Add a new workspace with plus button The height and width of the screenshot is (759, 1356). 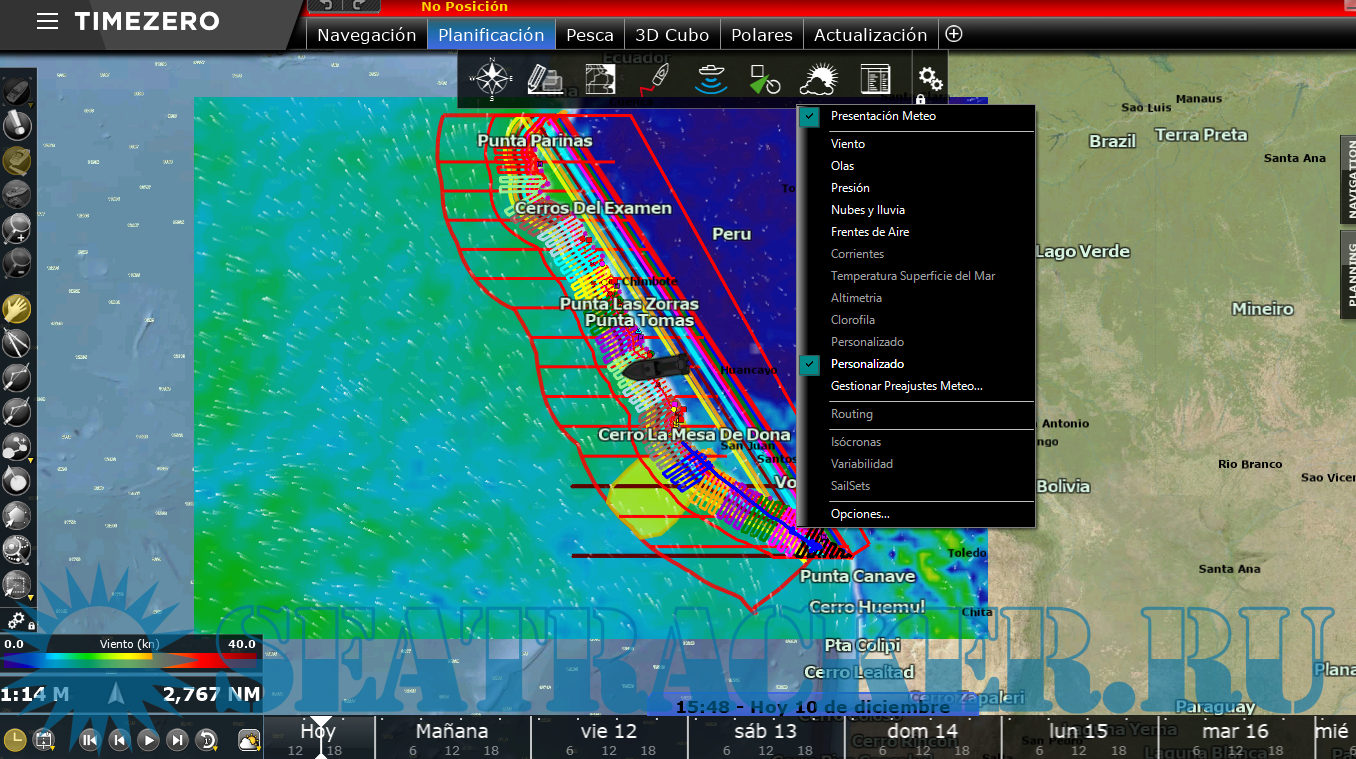pyautogui.click(x=954, y=34)
